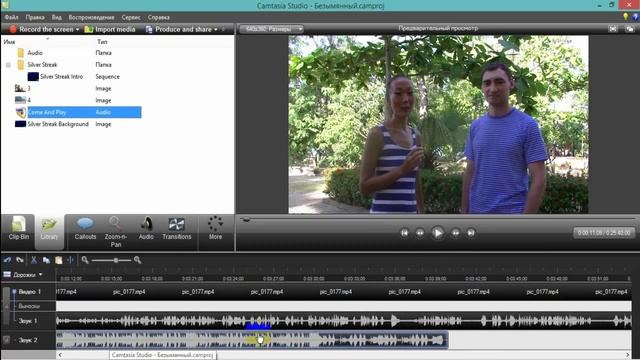Select Silver Streak Background image

(58, 124)
